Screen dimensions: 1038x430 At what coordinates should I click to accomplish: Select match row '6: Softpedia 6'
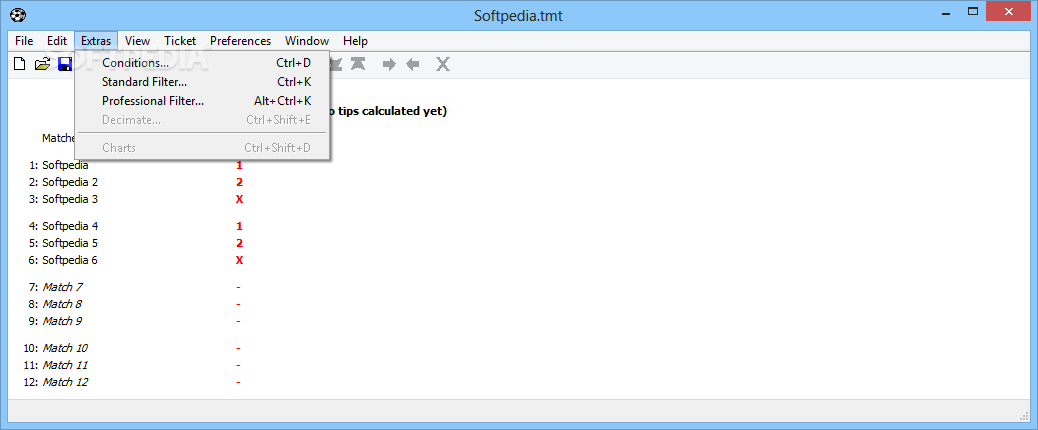(x=64, y=261)
